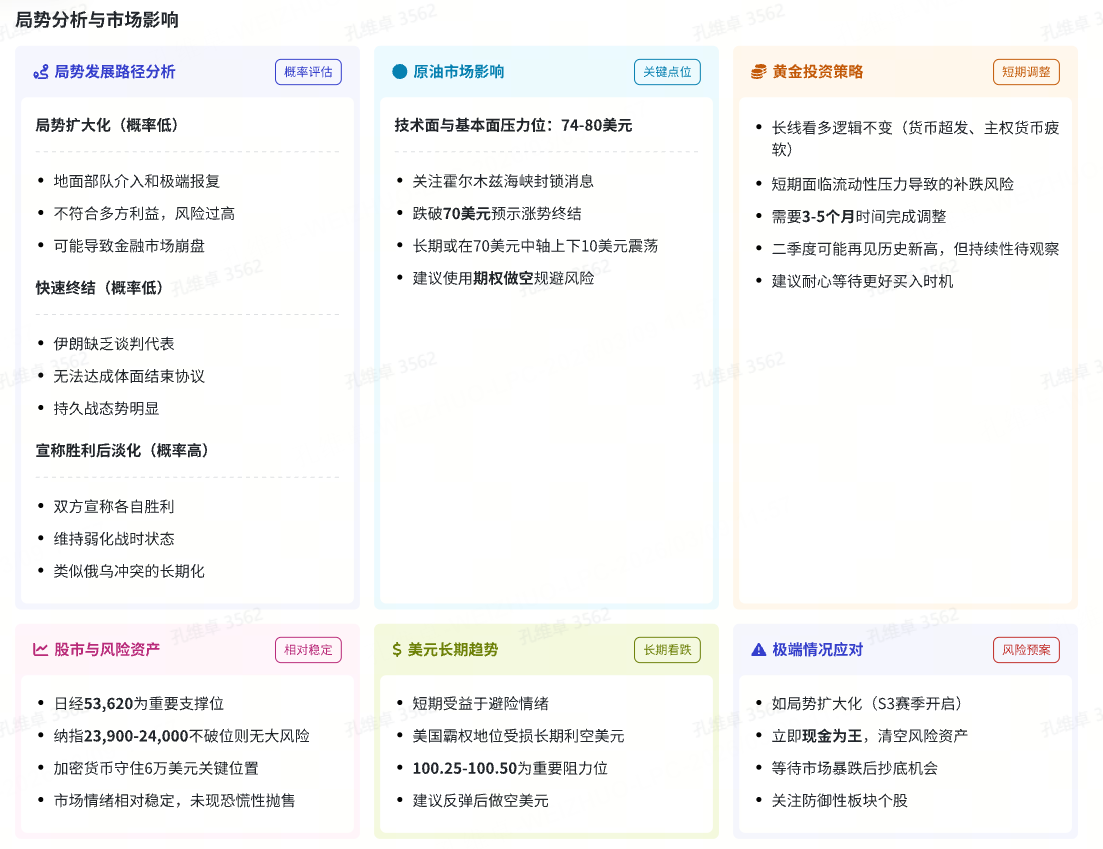Click the bullet 关注霍尔木兹海峡封锁消息

click(x=503, y=181)
